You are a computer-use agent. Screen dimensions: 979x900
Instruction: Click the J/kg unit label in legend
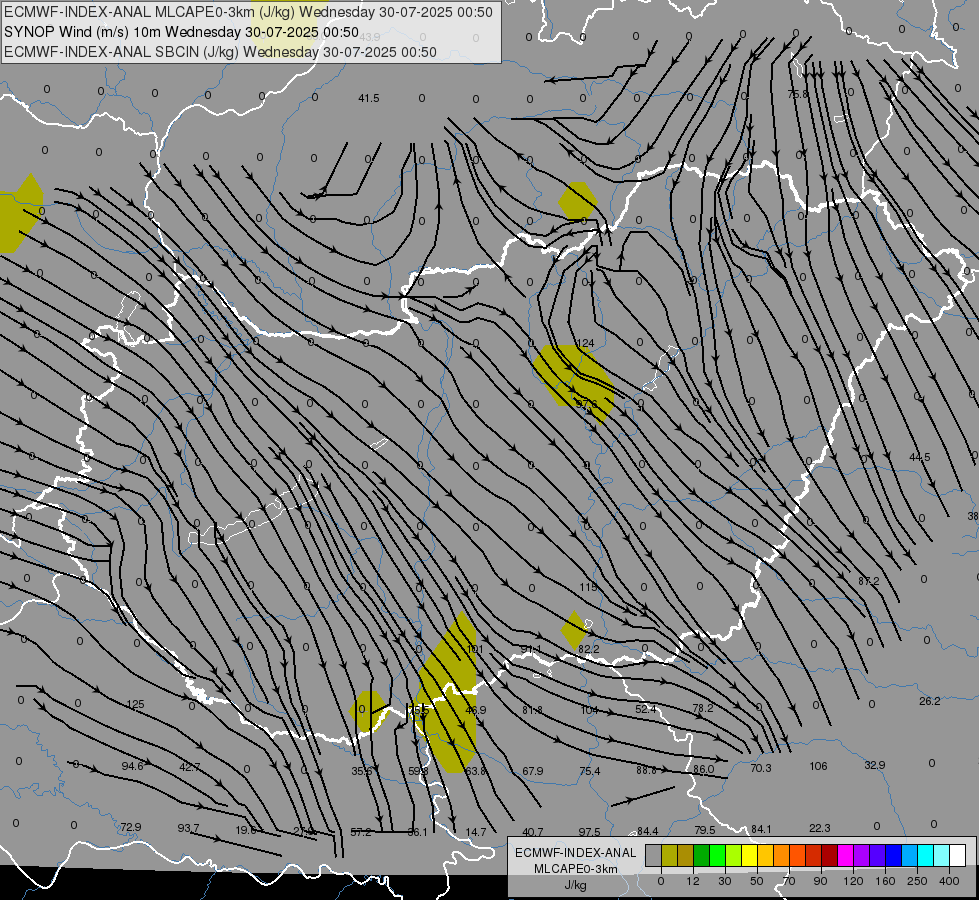coord(576,885)
